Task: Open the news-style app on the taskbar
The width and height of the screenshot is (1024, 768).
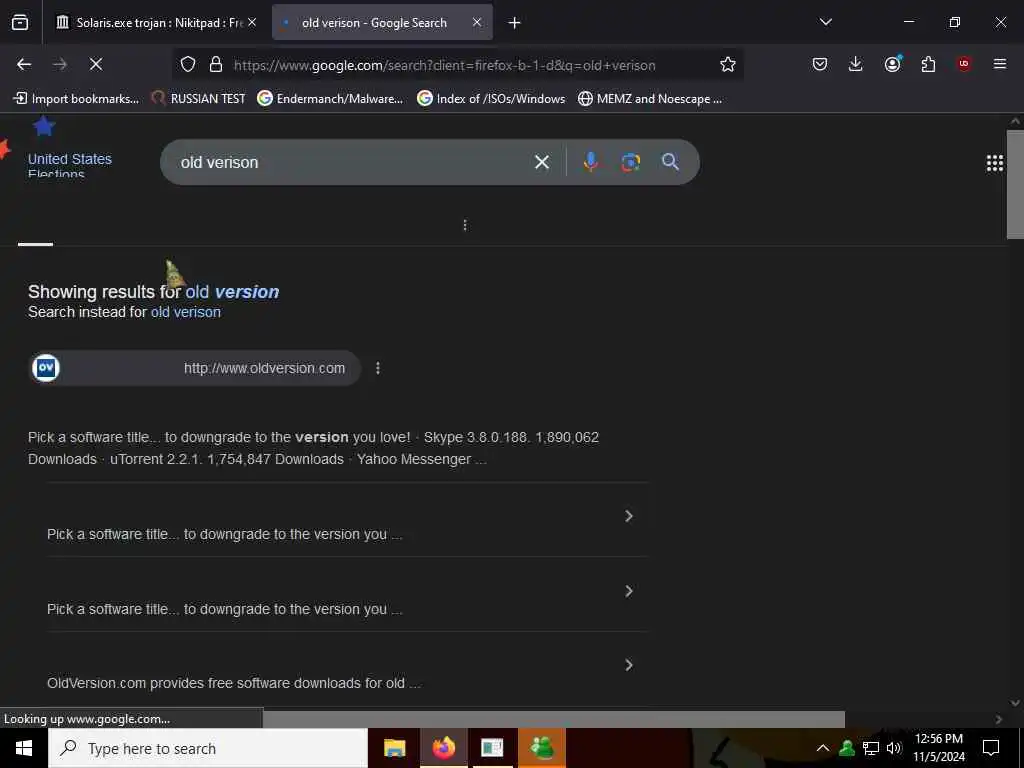Action: coord(492,748)
